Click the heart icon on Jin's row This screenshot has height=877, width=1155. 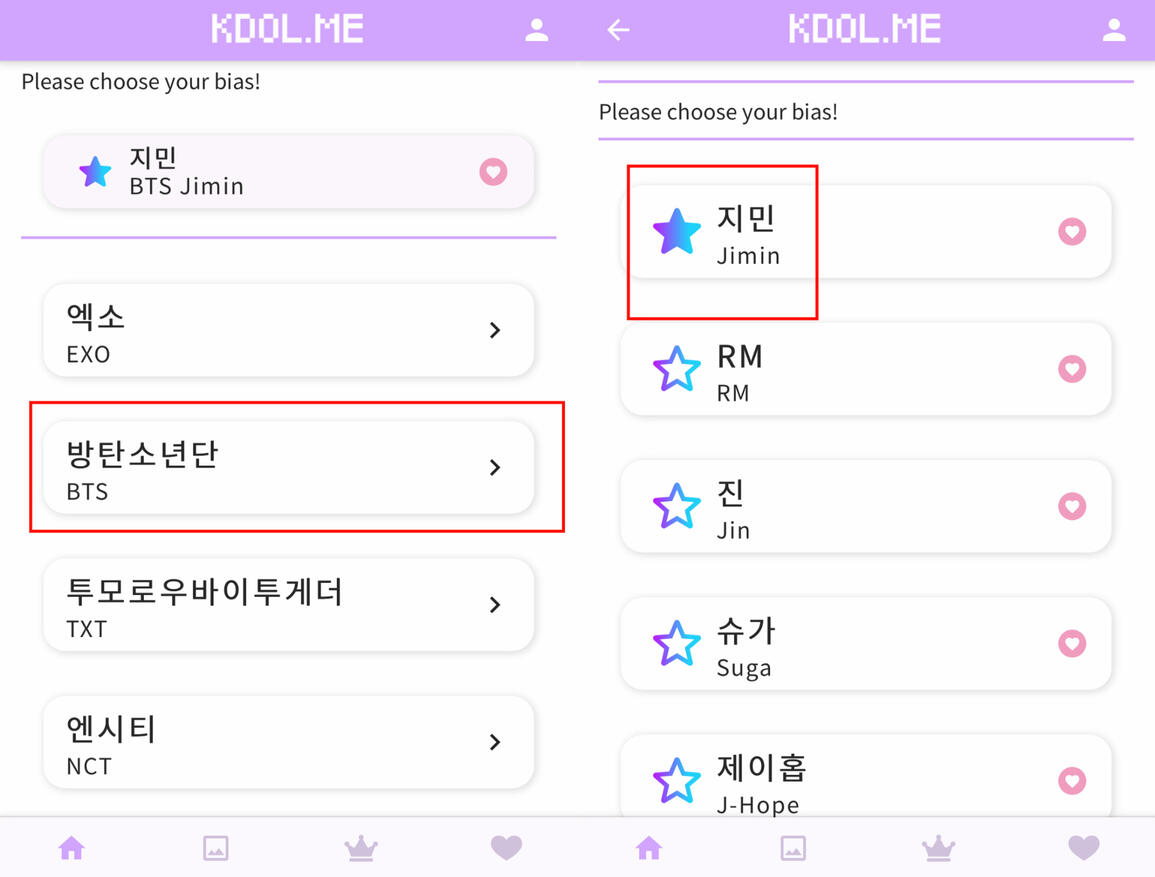[1072, 506]
